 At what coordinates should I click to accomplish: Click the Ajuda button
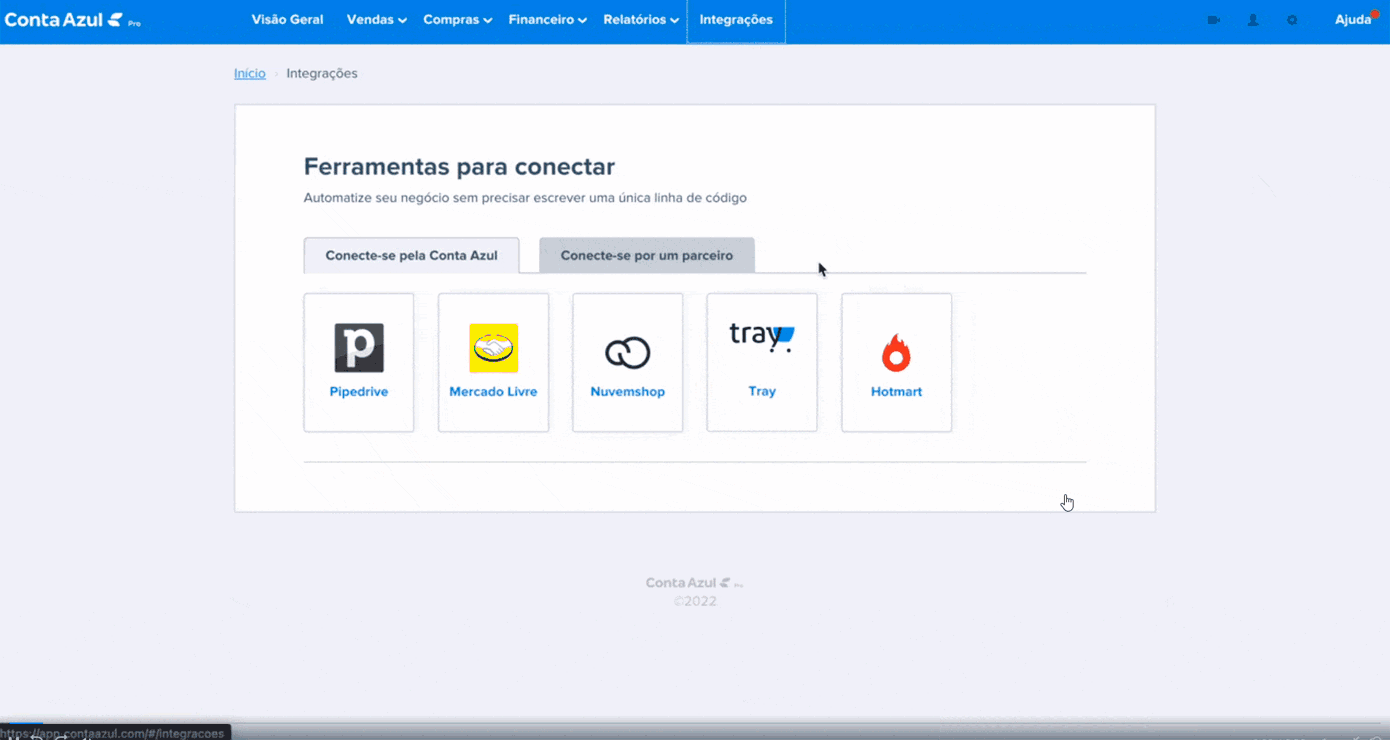pos(1355,19)
